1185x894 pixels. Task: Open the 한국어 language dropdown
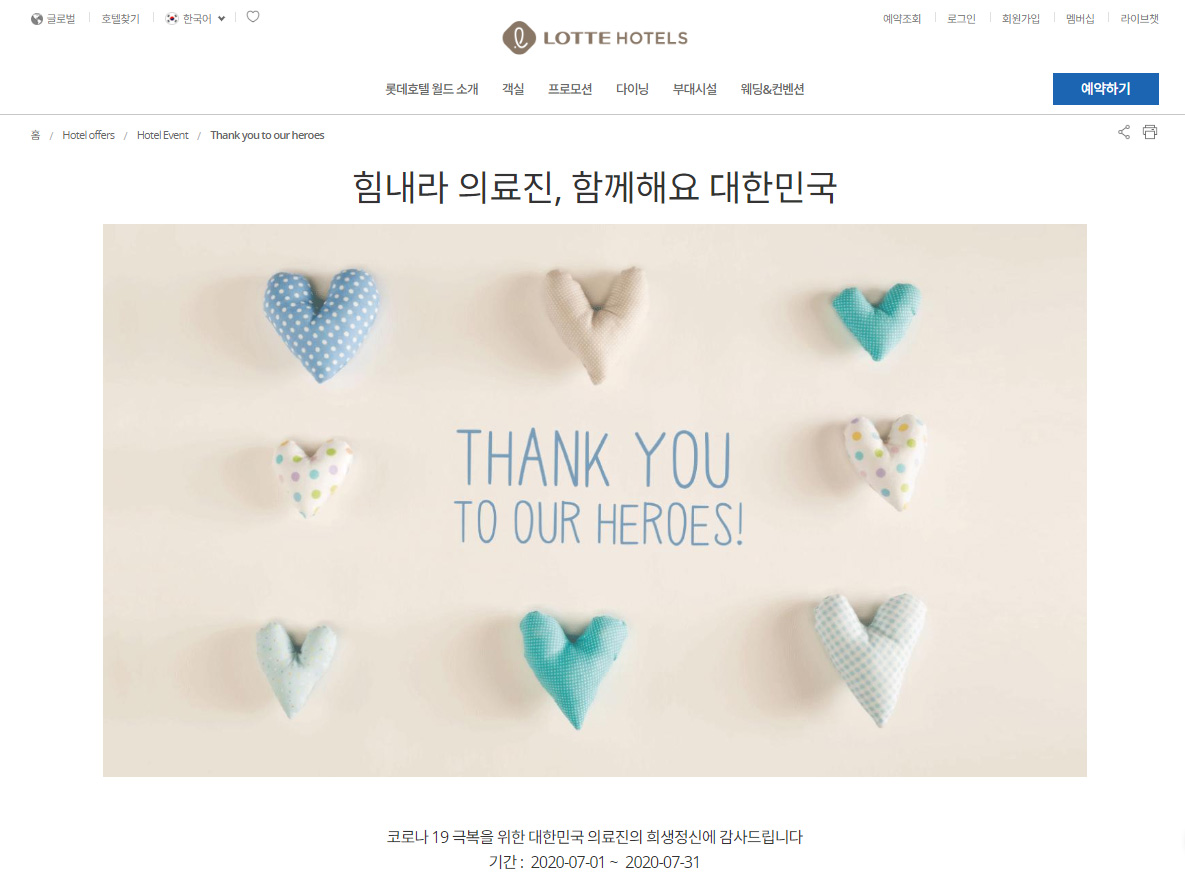(x=196, y=18)
